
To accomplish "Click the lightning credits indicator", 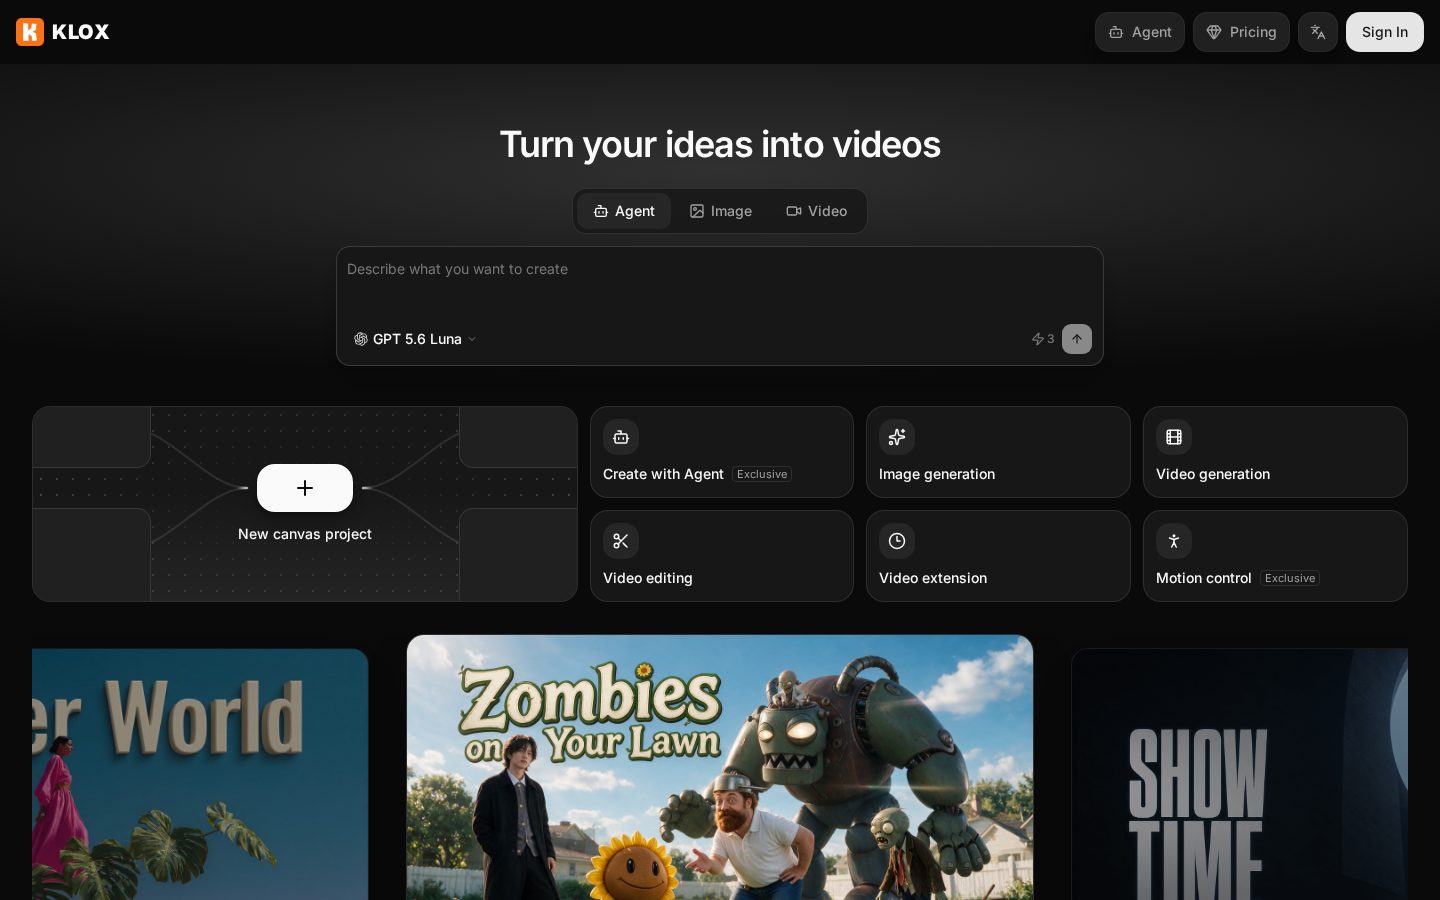I will click(1043, 339).
